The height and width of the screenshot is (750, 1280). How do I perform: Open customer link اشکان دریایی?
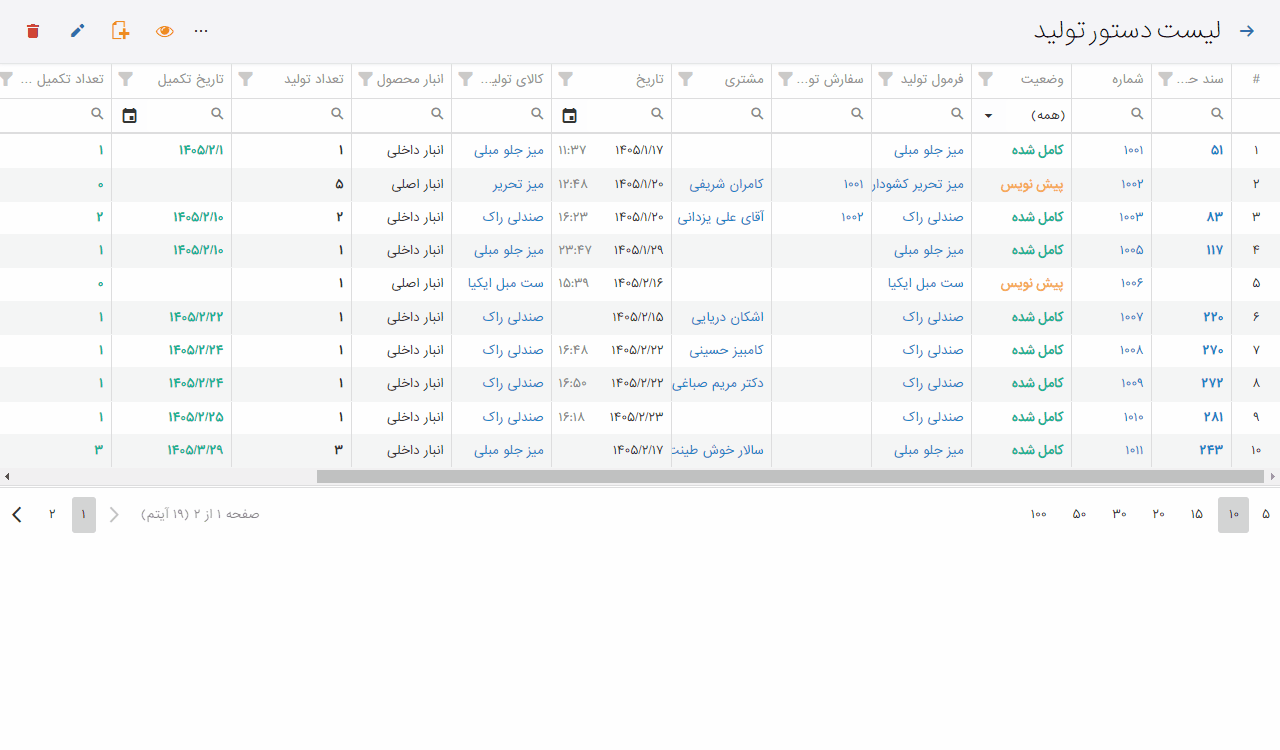(728, 317)
